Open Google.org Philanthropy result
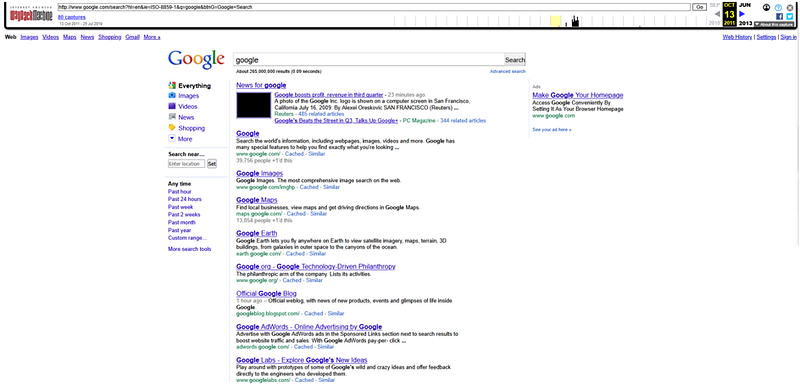The height and width of the screenshot is (385, 800). coord(316,266)
